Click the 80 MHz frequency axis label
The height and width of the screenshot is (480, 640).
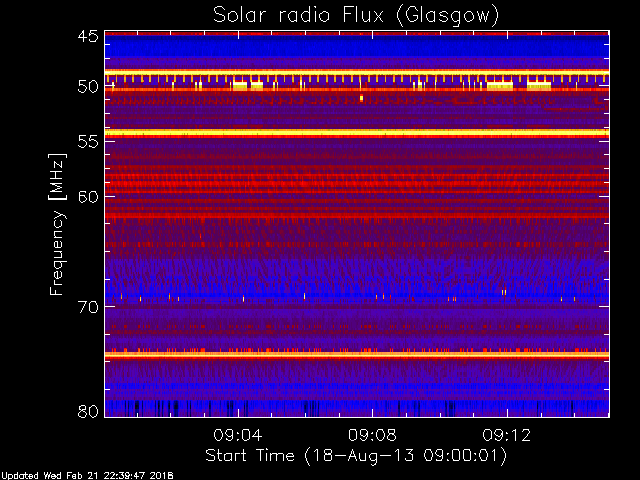88,411
